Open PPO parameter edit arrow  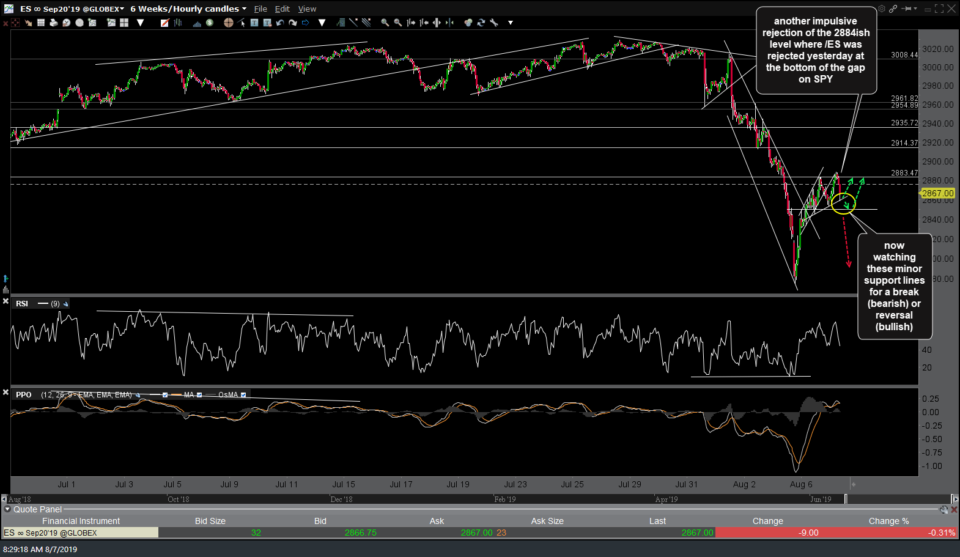137,395
